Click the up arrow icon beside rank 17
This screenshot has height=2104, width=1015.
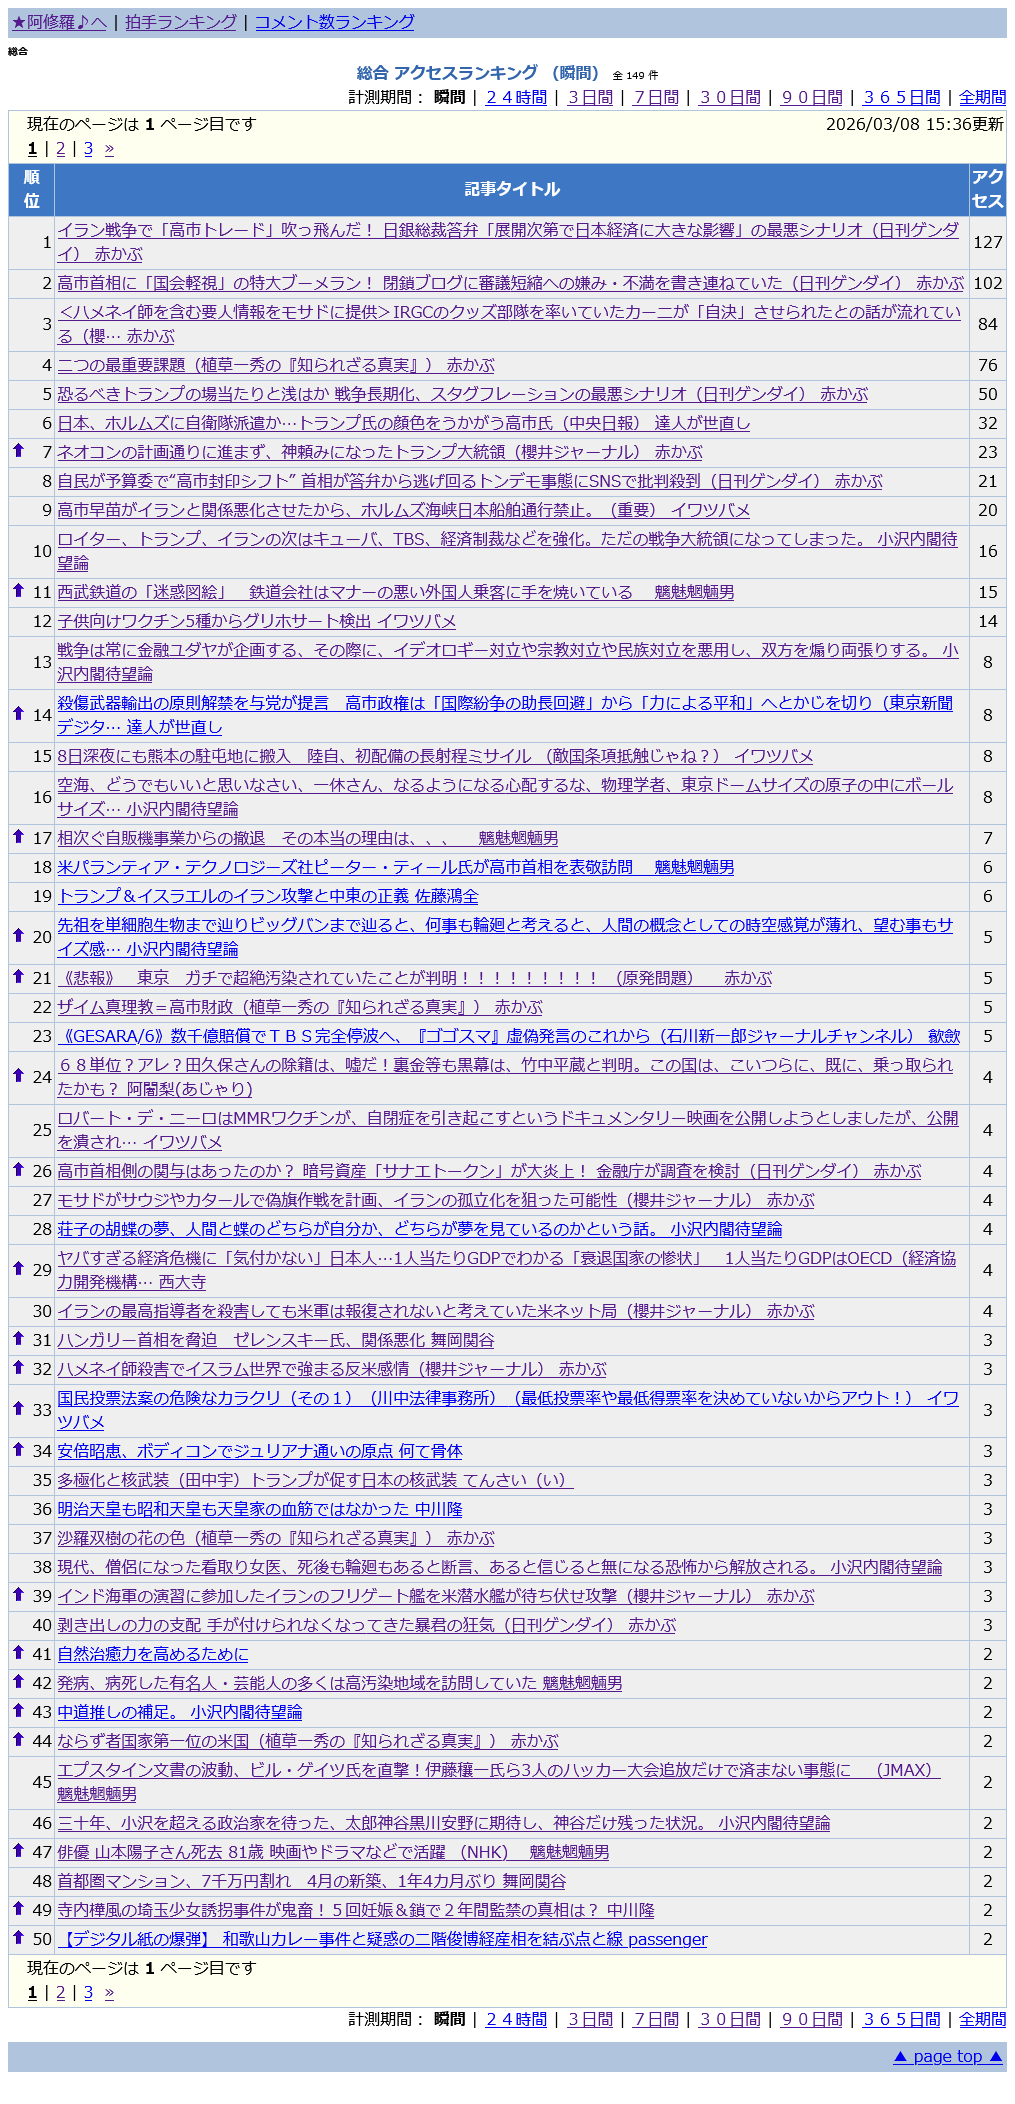[18, 837]
